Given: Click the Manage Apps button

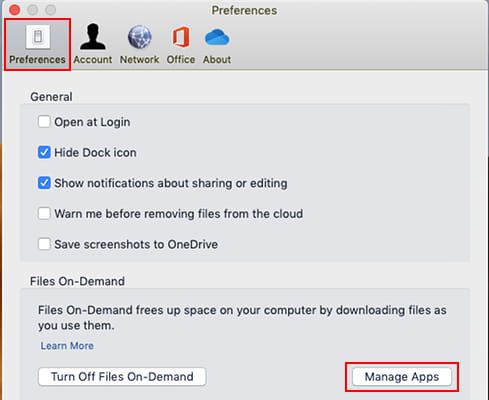Looking at the screenshot, I should tap(402, 377).
